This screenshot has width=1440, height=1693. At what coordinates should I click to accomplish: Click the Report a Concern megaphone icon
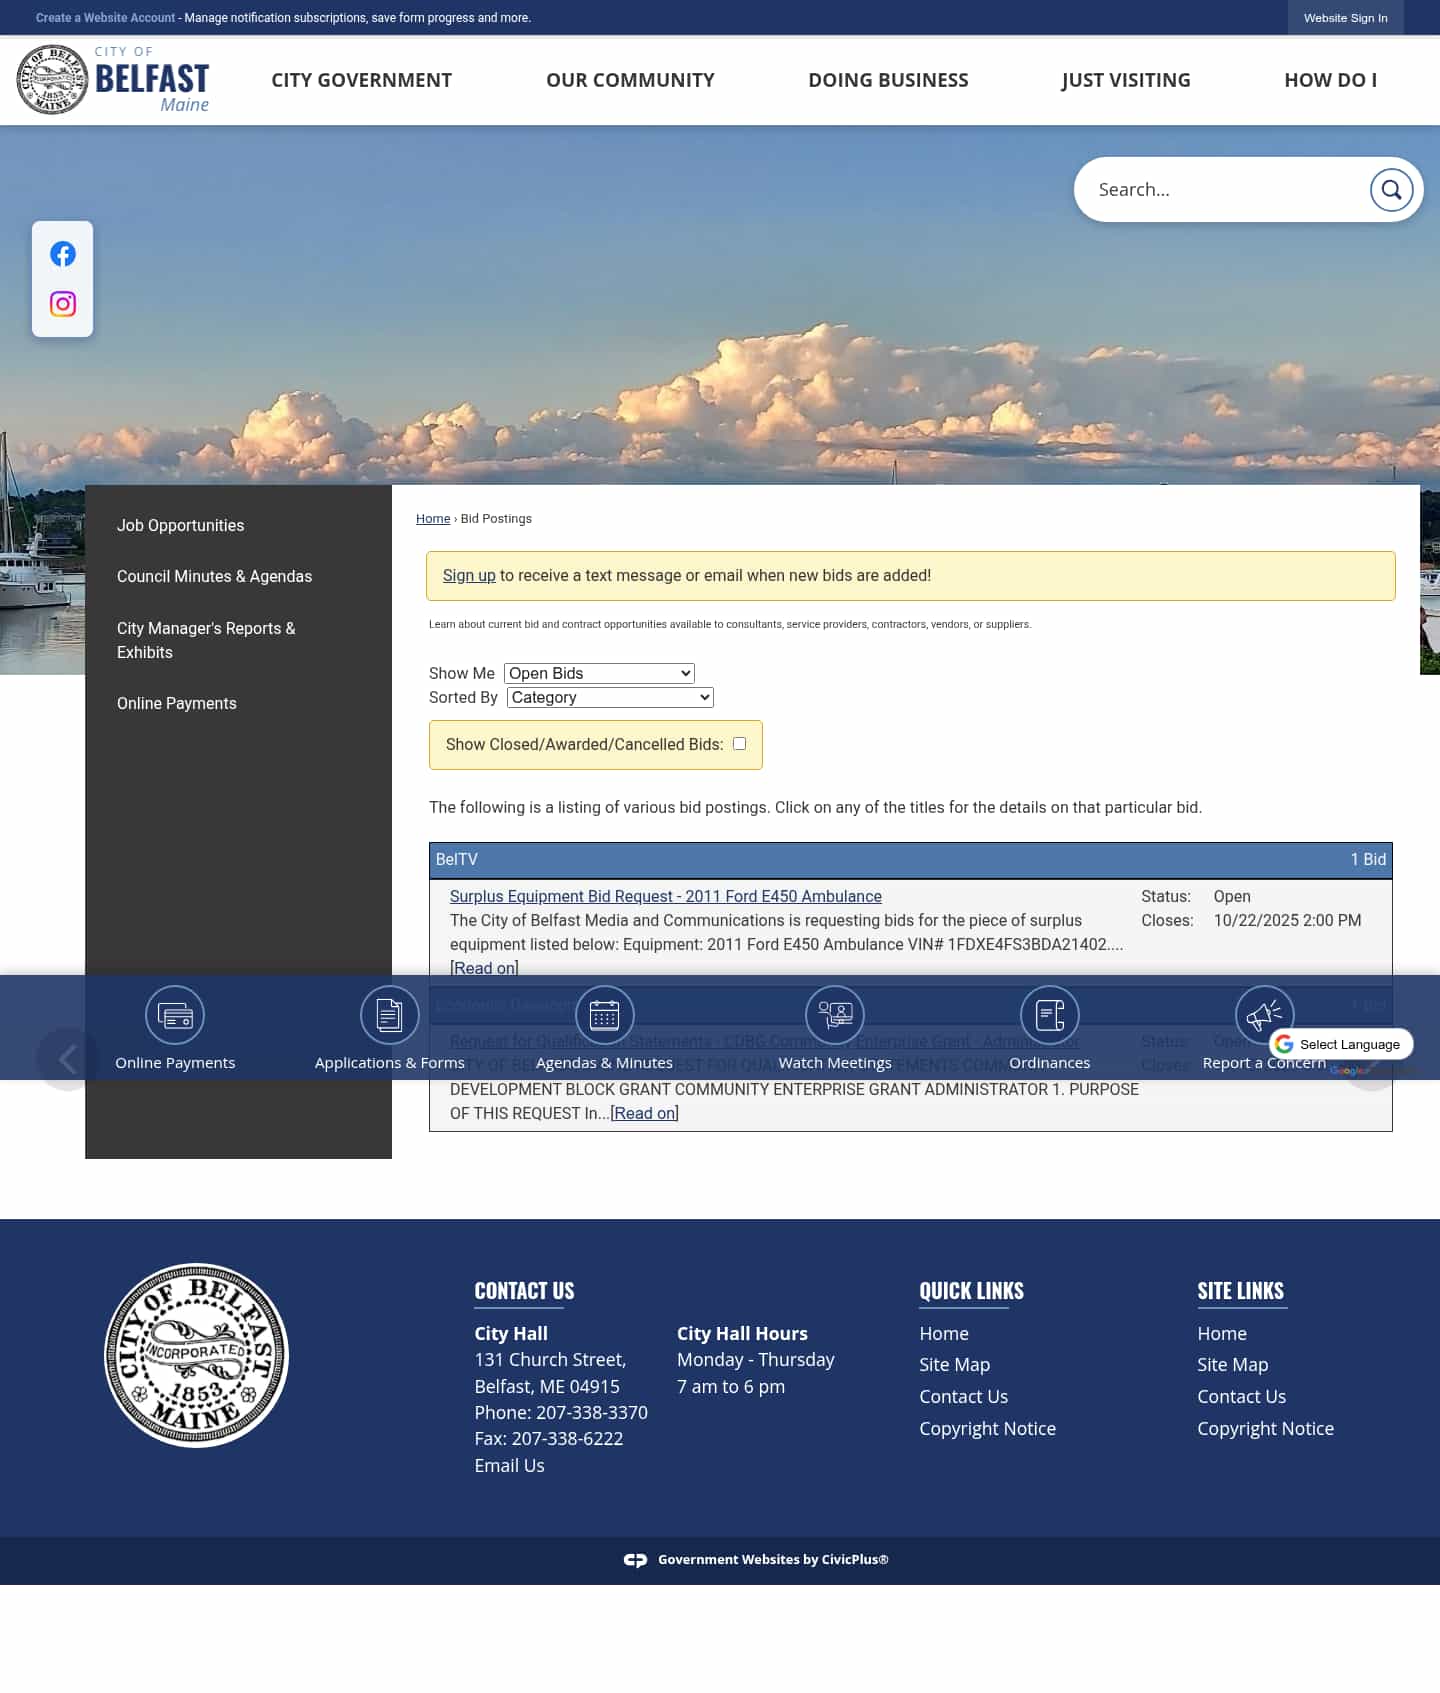click(x=1264, y=1014)
